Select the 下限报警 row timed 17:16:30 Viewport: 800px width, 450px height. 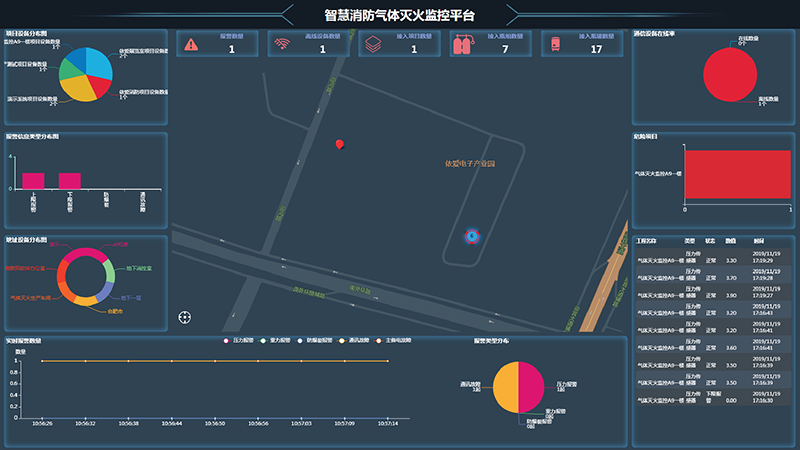(713, 397)
